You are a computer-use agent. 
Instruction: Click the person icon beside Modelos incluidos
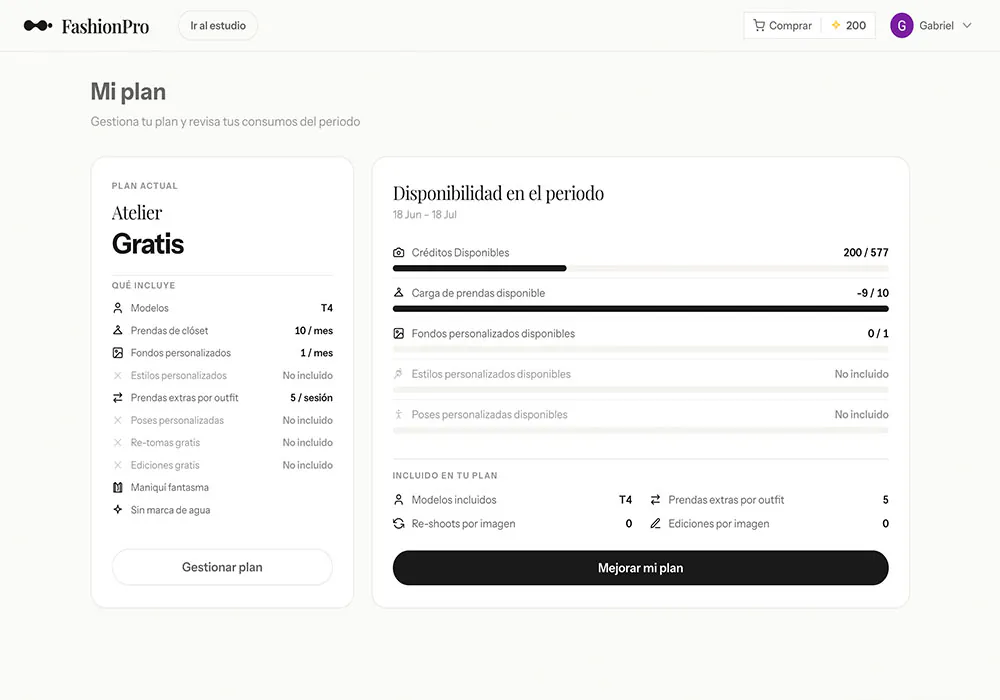399,500
